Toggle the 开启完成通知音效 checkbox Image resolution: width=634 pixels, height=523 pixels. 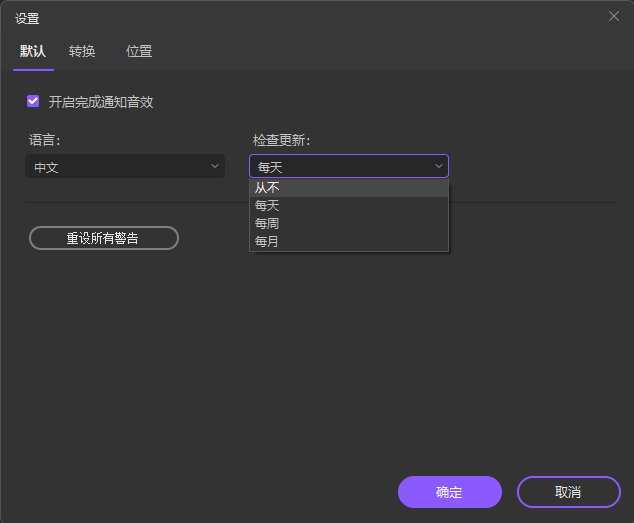tap(33, 101)
